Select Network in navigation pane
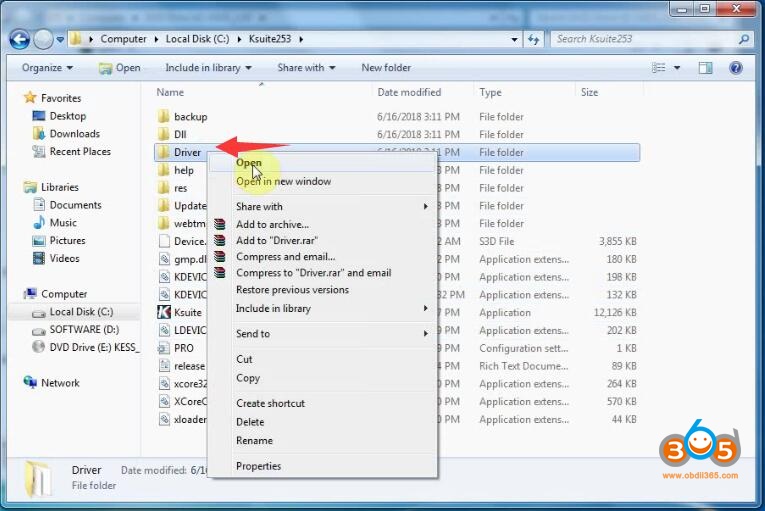 (60, 383)
